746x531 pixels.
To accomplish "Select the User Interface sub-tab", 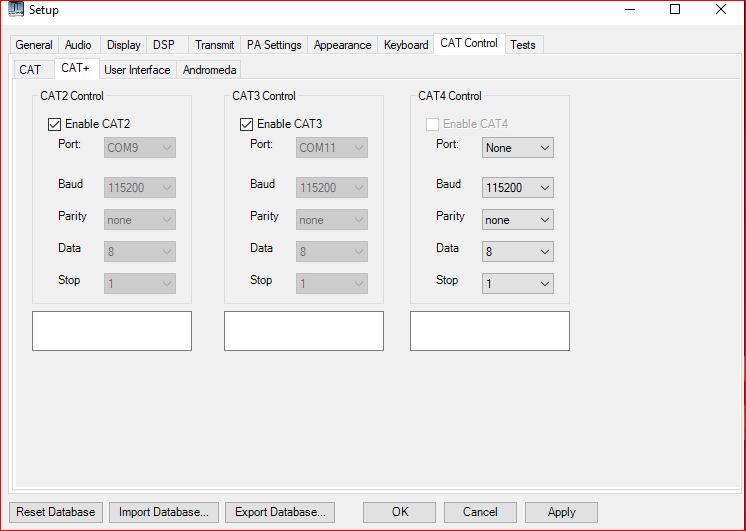I will [x=137, y=70].
